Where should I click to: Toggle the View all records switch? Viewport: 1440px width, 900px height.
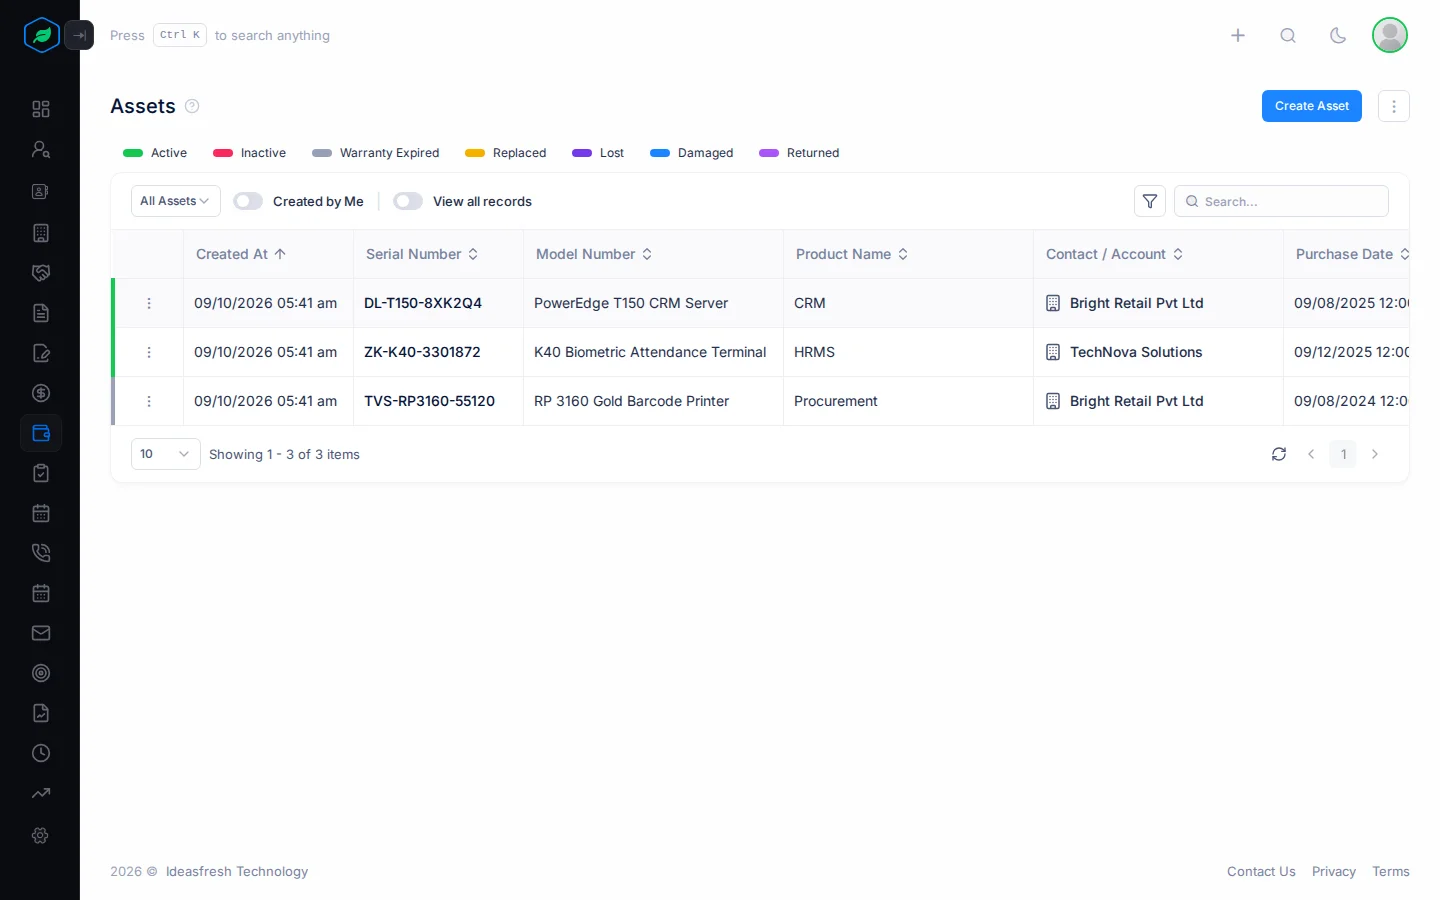[408, 201]
